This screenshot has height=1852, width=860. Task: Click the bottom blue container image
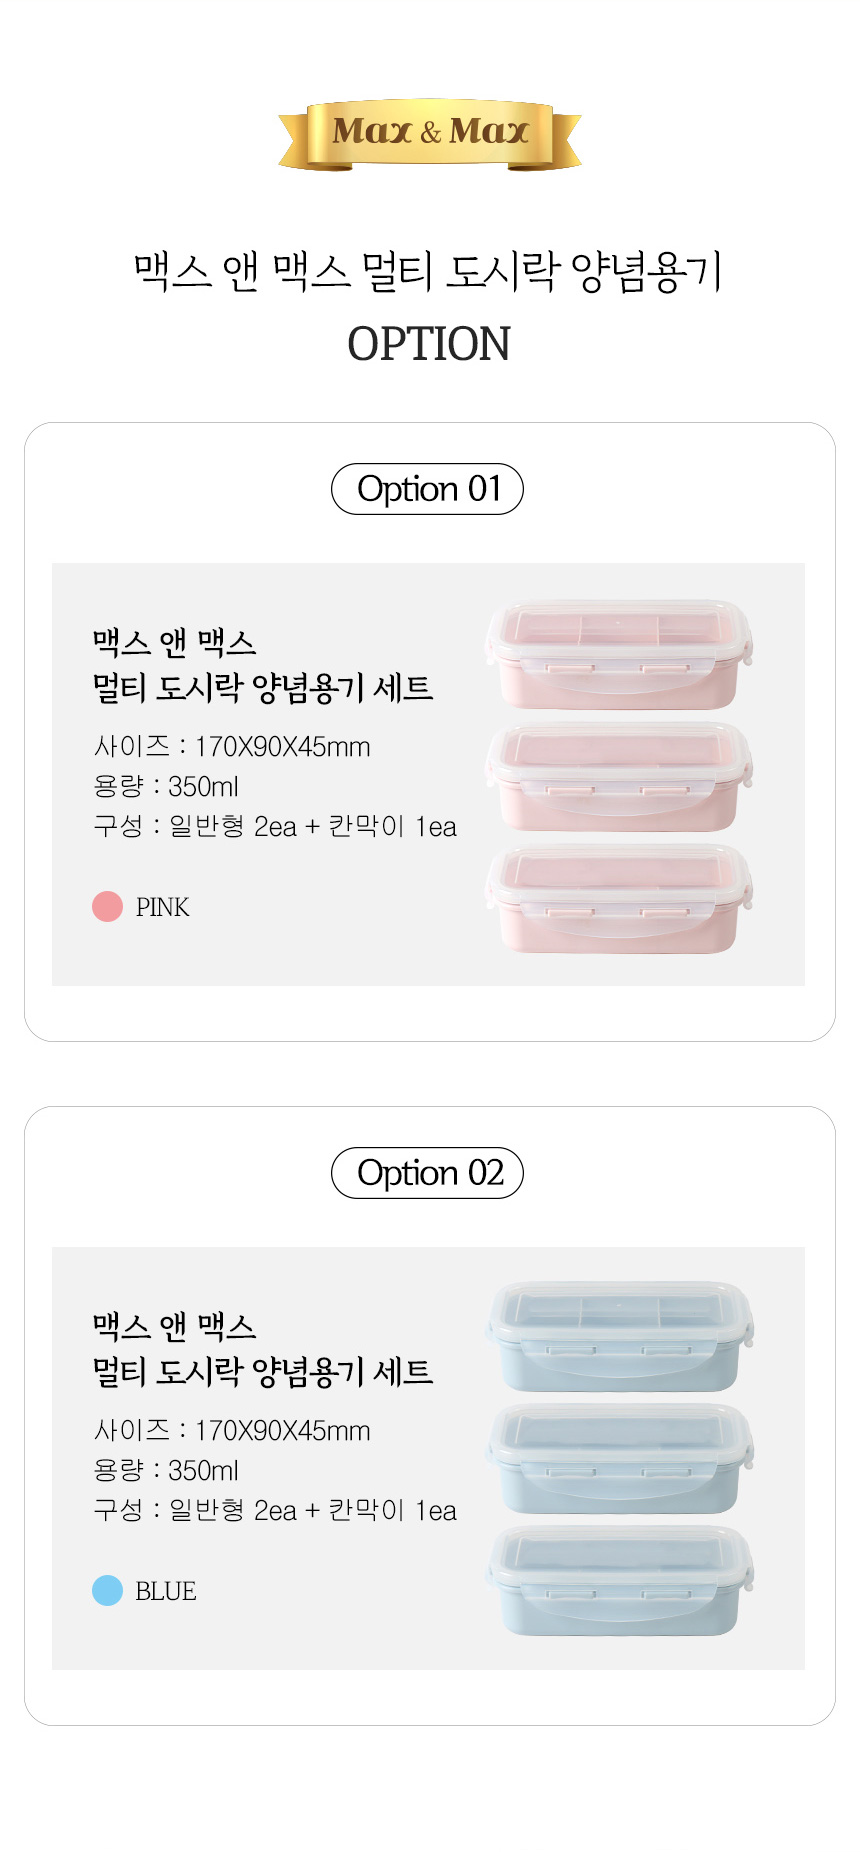pyautogui.click(x=619, y=1581)
